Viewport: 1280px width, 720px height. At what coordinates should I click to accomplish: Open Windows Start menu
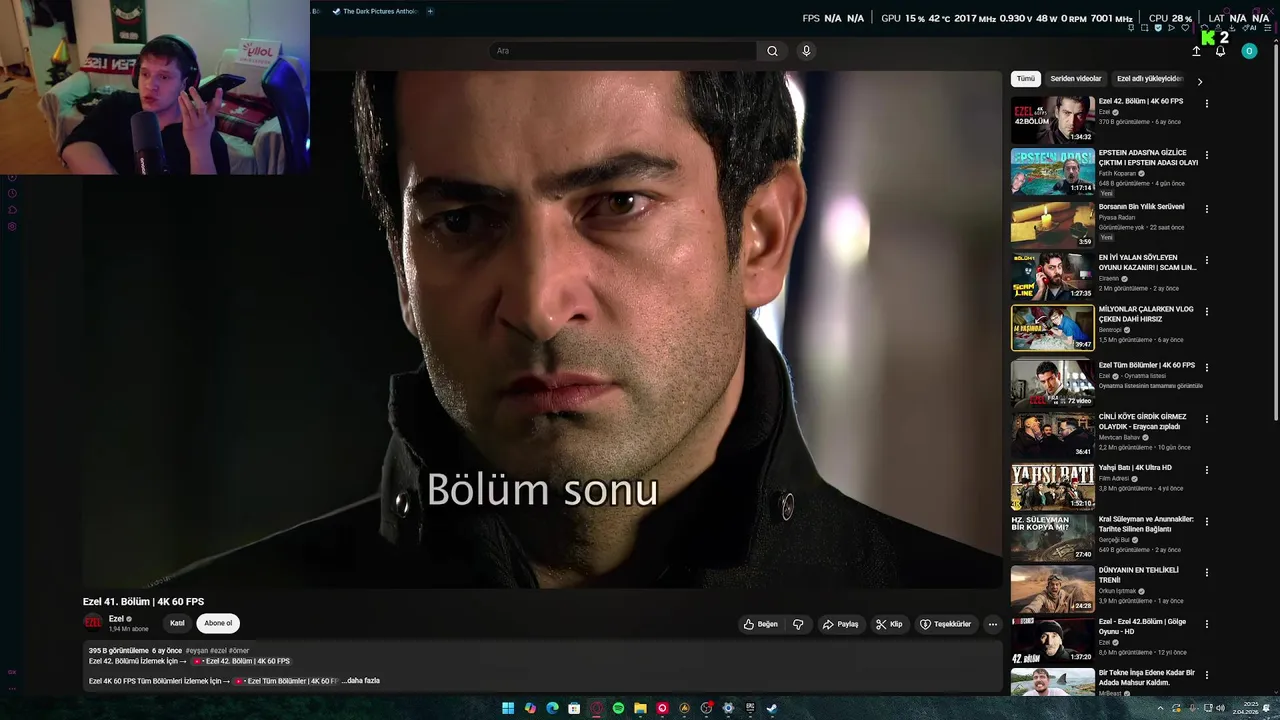click(508, 708)
